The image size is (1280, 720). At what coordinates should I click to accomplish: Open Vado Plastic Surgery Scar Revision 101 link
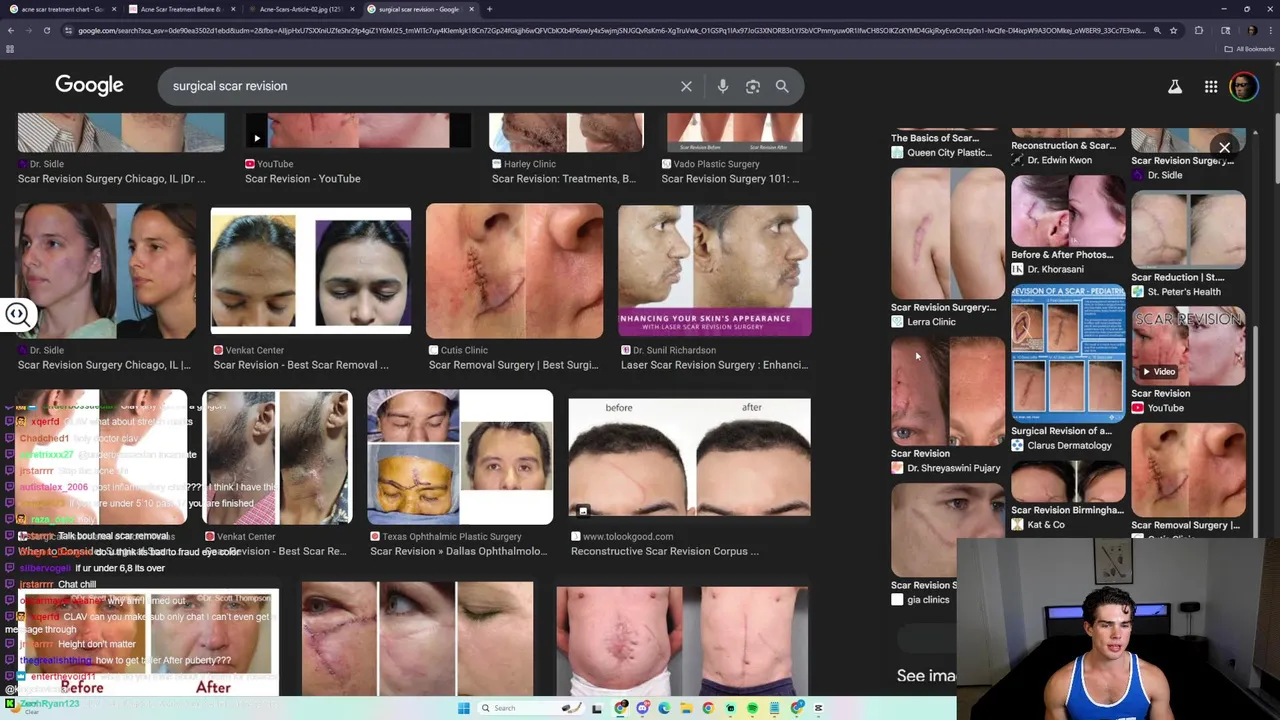point(730,179)
